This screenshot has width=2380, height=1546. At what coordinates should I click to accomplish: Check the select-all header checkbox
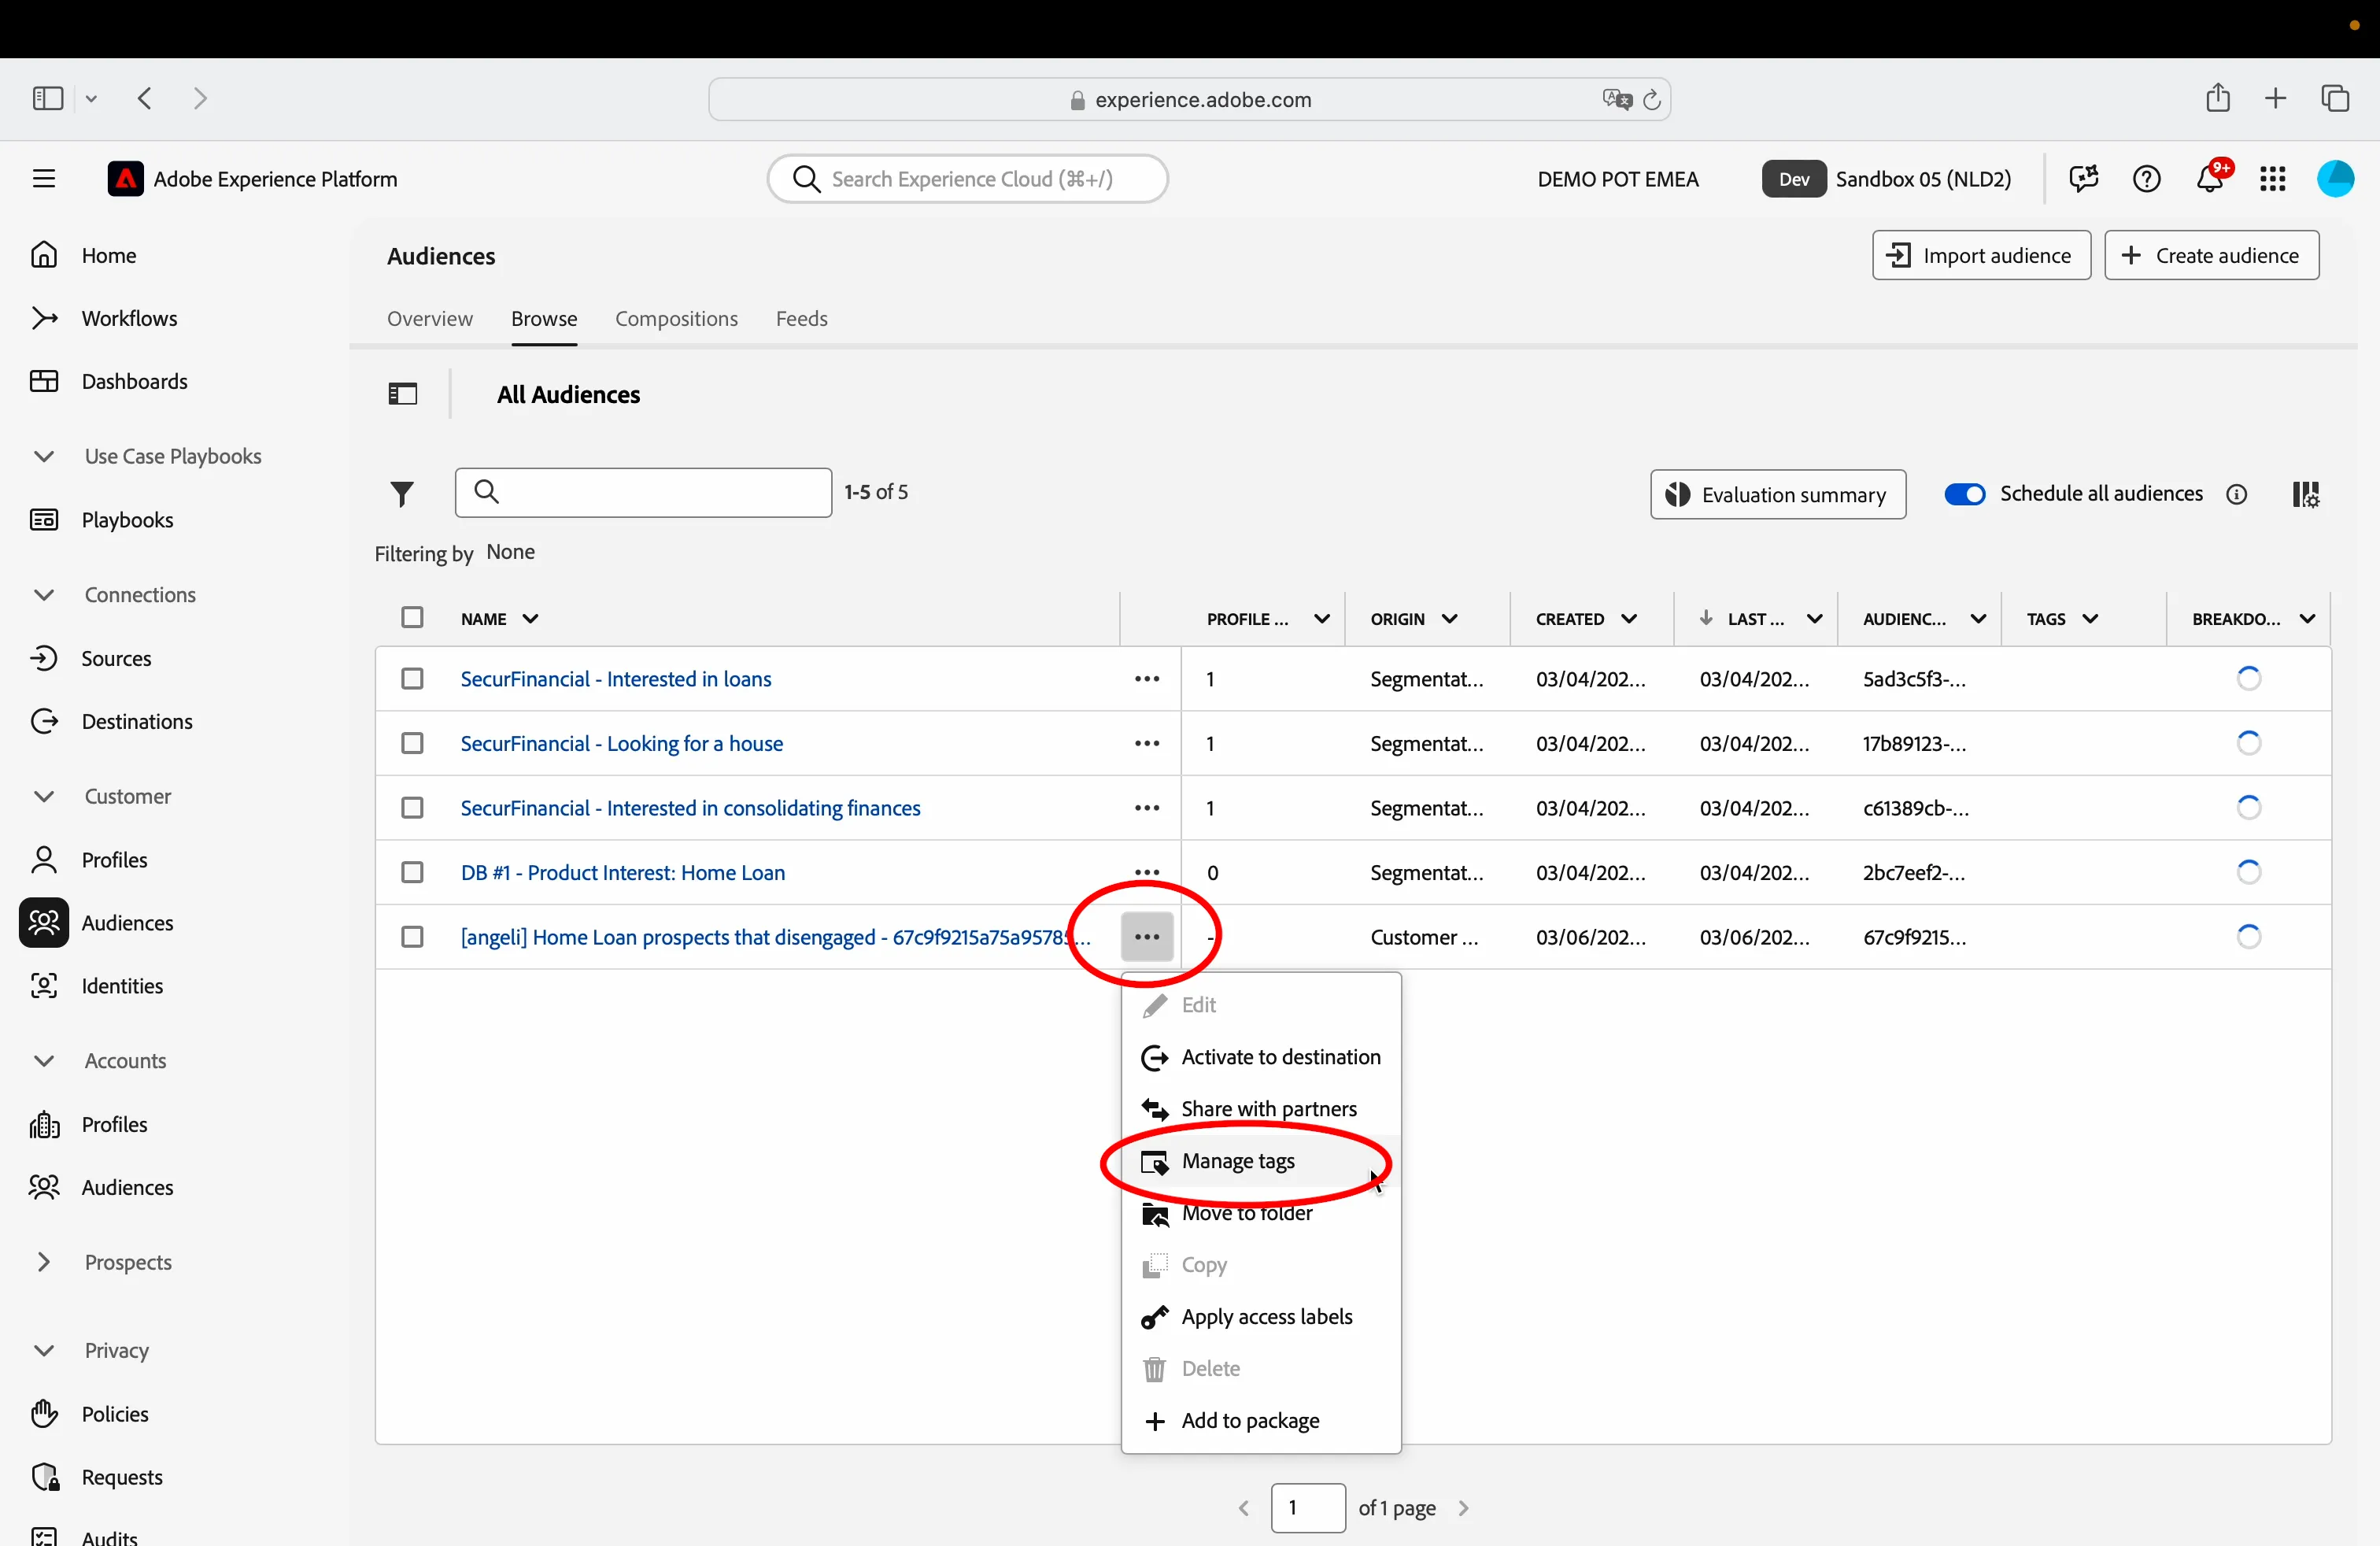click(412, 618)
